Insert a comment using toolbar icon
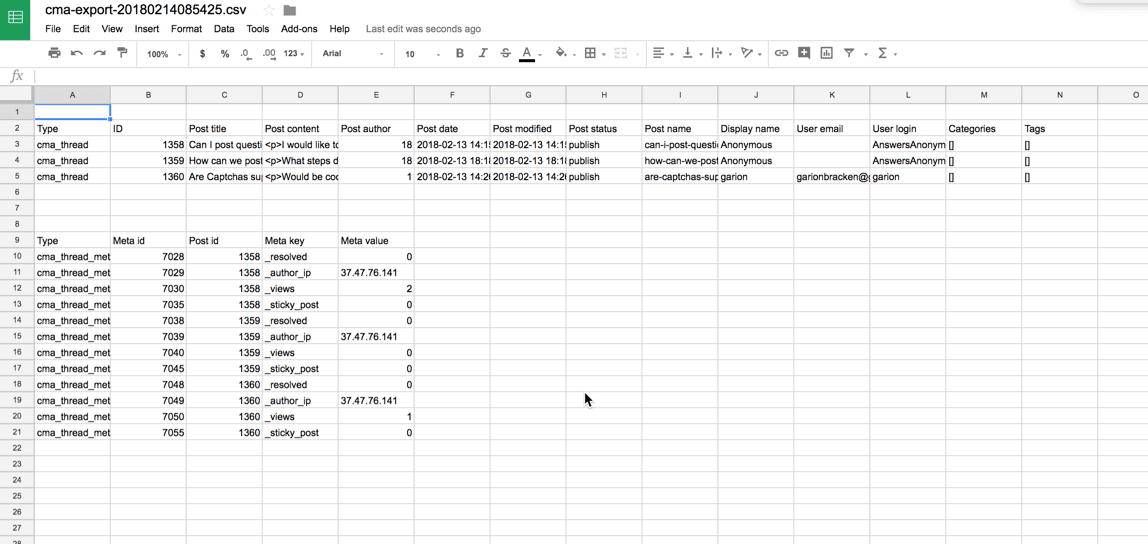 click(804, 53)
